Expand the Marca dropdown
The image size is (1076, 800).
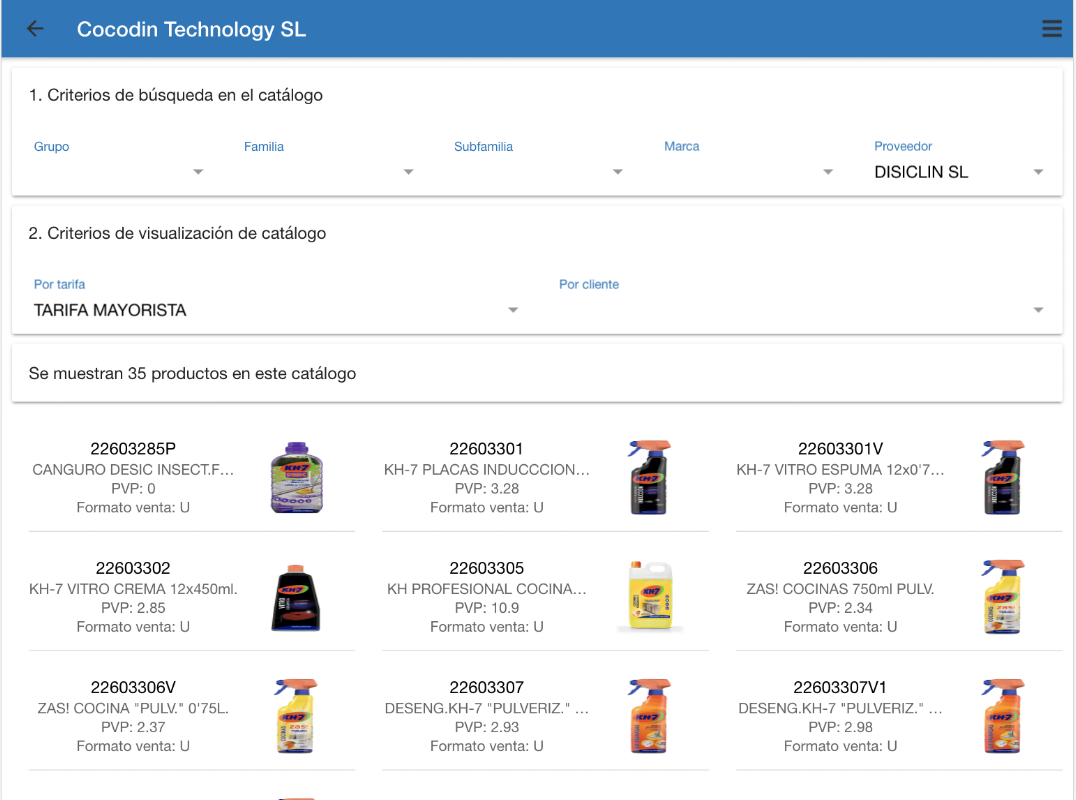point(749,172)
